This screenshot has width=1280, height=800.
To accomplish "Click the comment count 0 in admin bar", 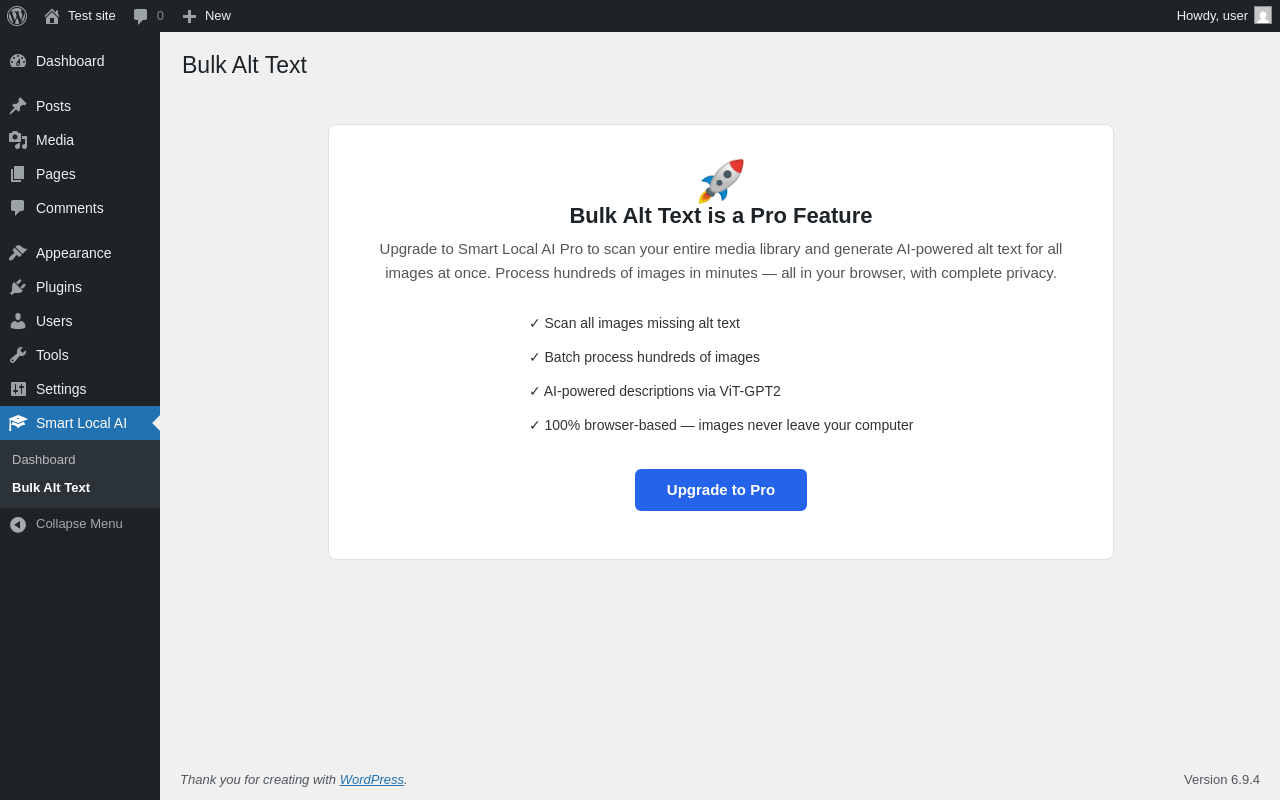I will (160, 16).
